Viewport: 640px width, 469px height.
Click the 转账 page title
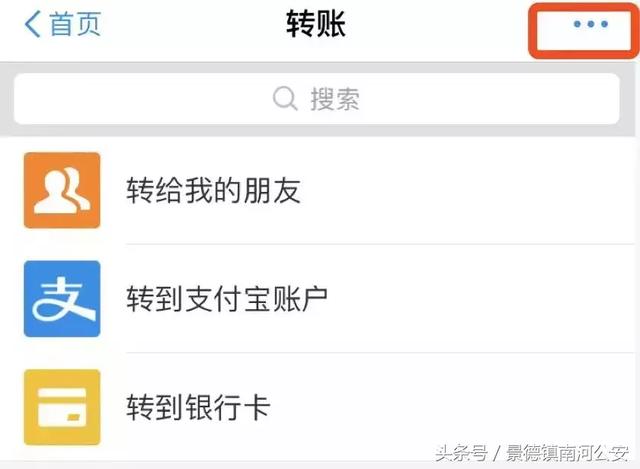[x=316, y=24]
